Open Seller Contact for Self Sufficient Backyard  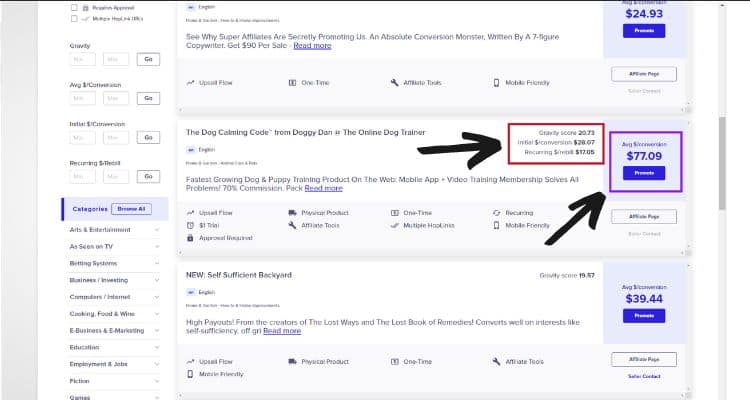tap(644, 377)
